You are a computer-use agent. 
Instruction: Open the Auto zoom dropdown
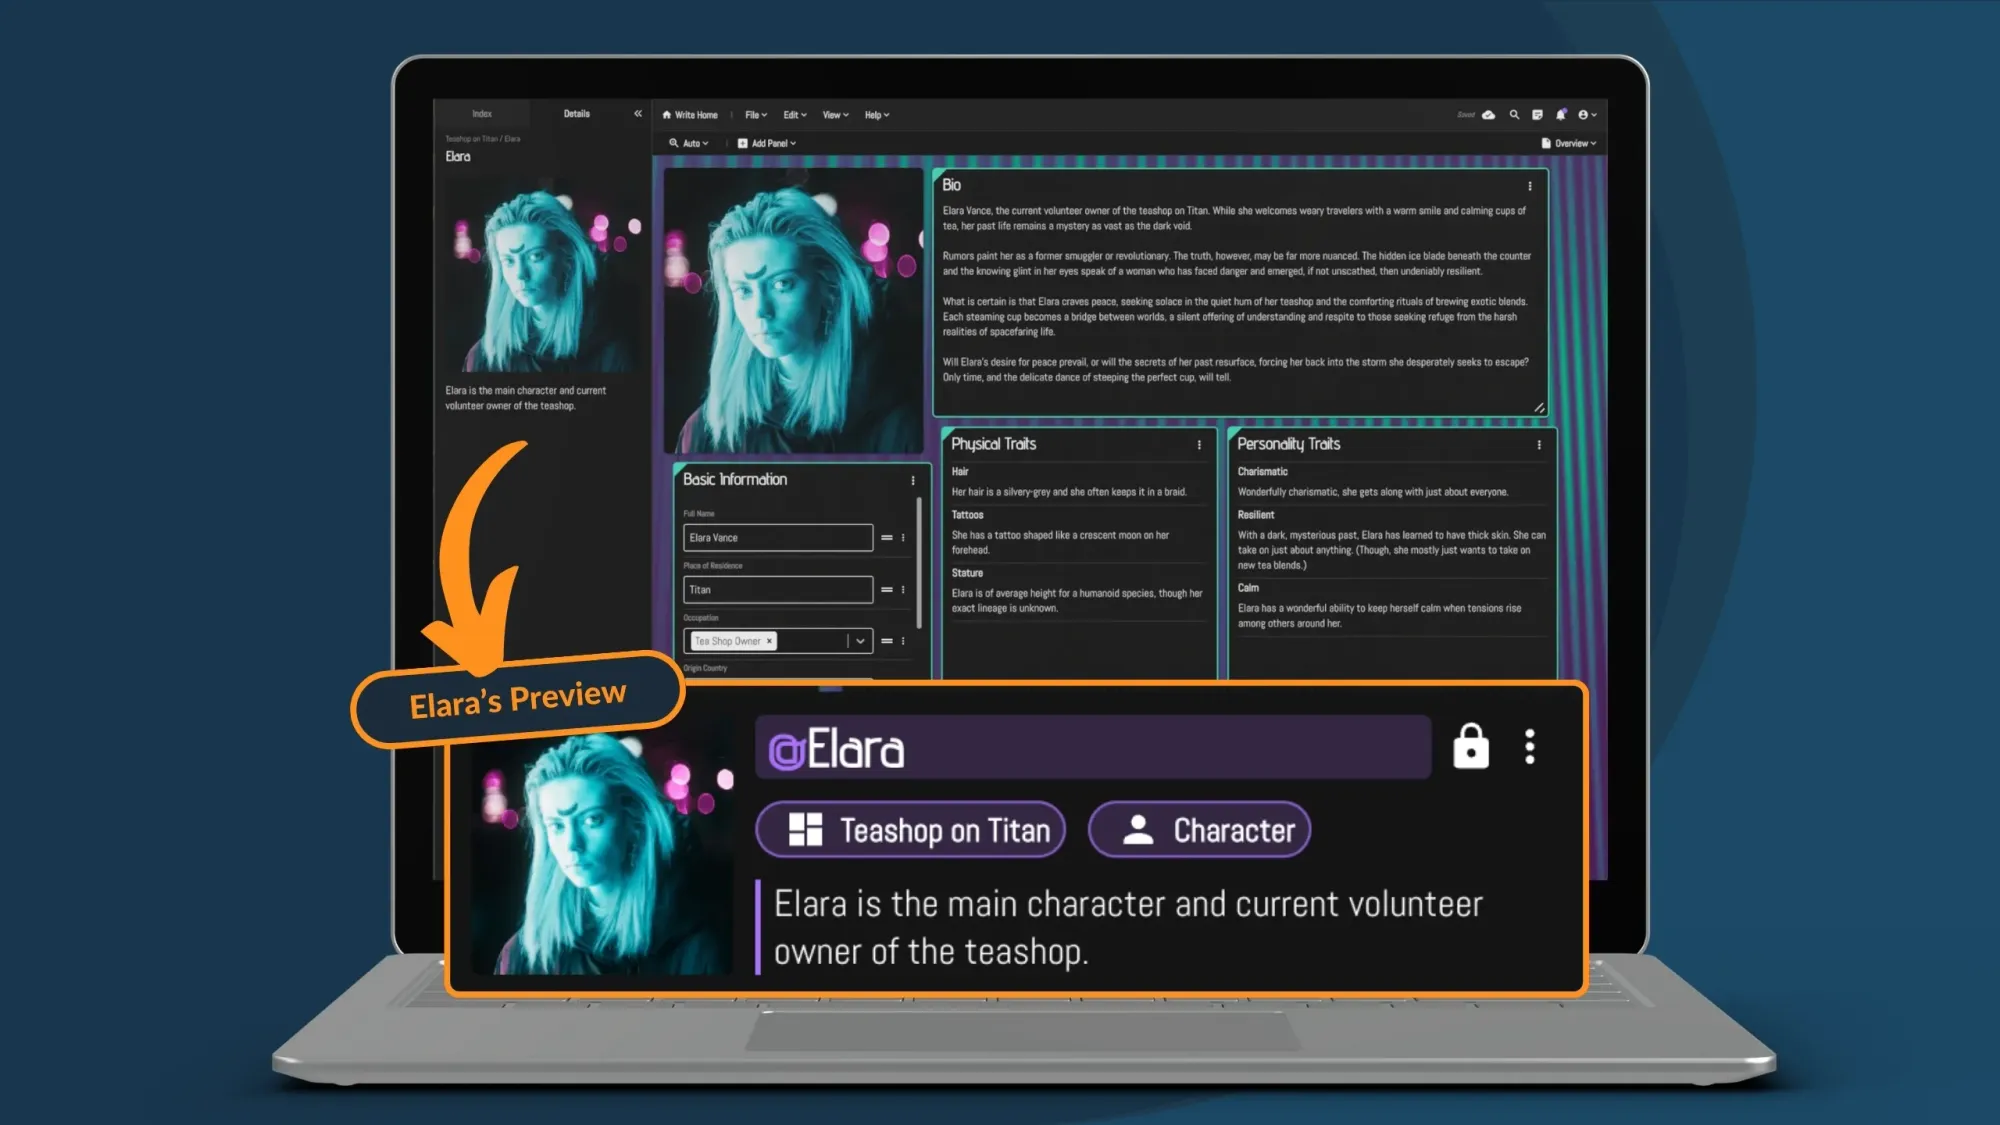tap(690, 143)
